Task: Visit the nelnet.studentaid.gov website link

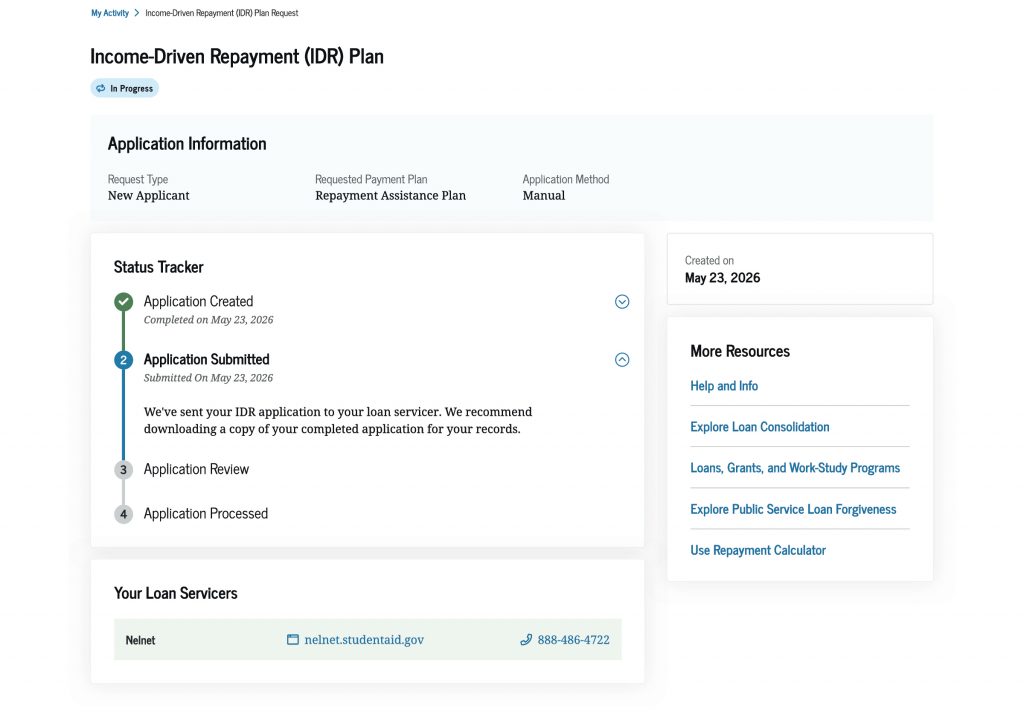Action: click(364, 640)
